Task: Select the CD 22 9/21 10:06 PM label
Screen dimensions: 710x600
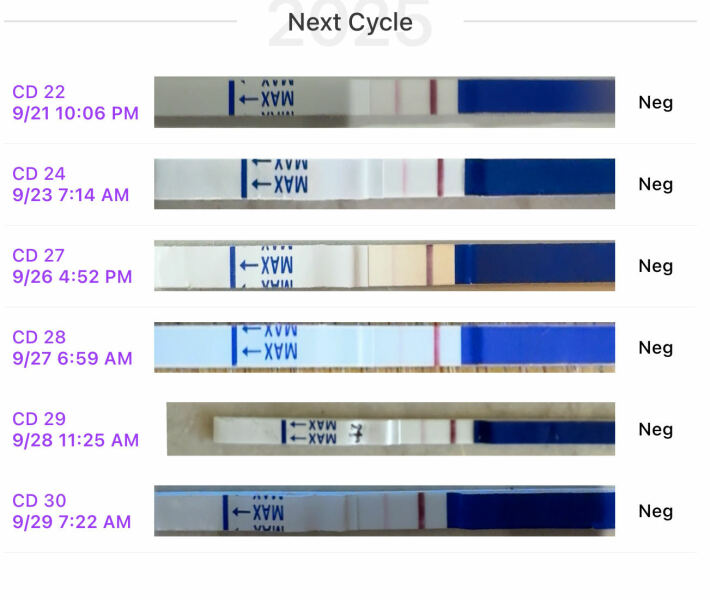Action: click(75, 102)
